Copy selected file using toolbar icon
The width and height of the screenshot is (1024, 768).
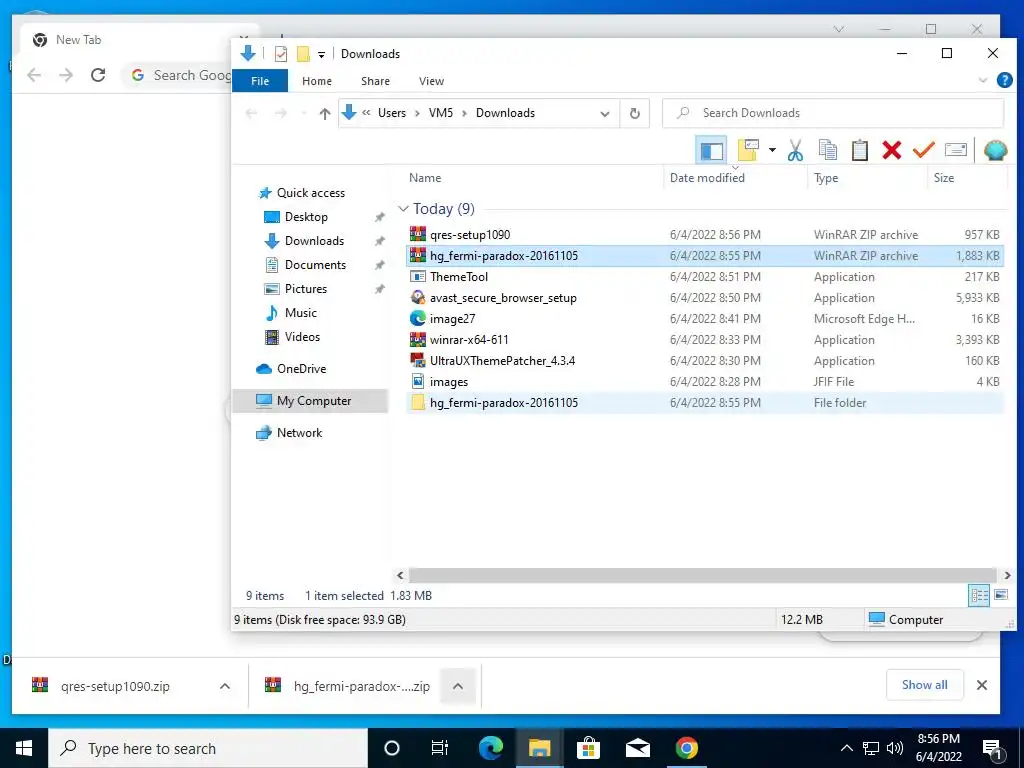point(827,150)
